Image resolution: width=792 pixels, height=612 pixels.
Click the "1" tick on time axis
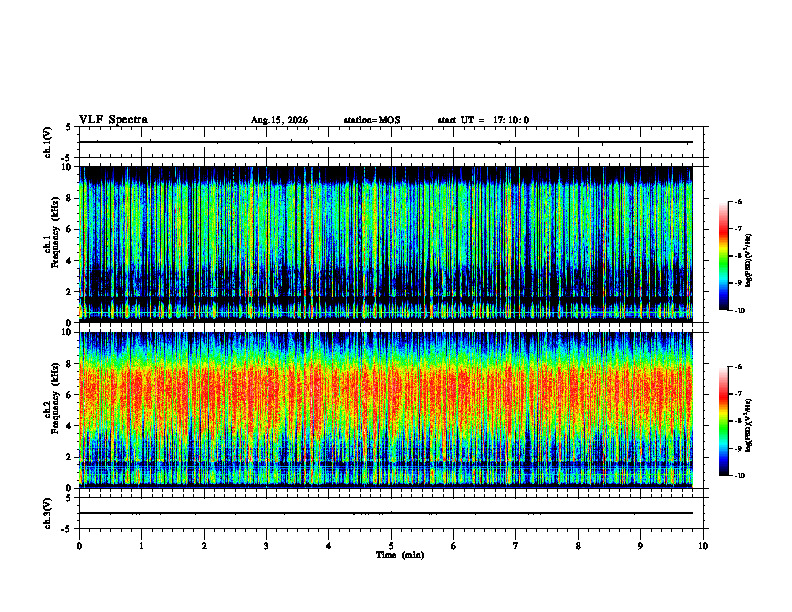(141, 546)
